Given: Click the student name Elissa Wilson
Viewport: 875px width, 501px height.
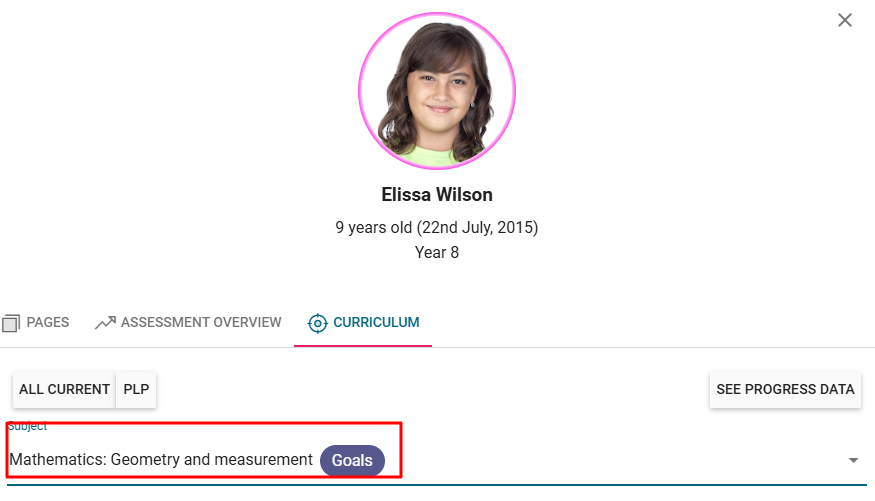Looking at the screenshot, I should tap(437, 195).
